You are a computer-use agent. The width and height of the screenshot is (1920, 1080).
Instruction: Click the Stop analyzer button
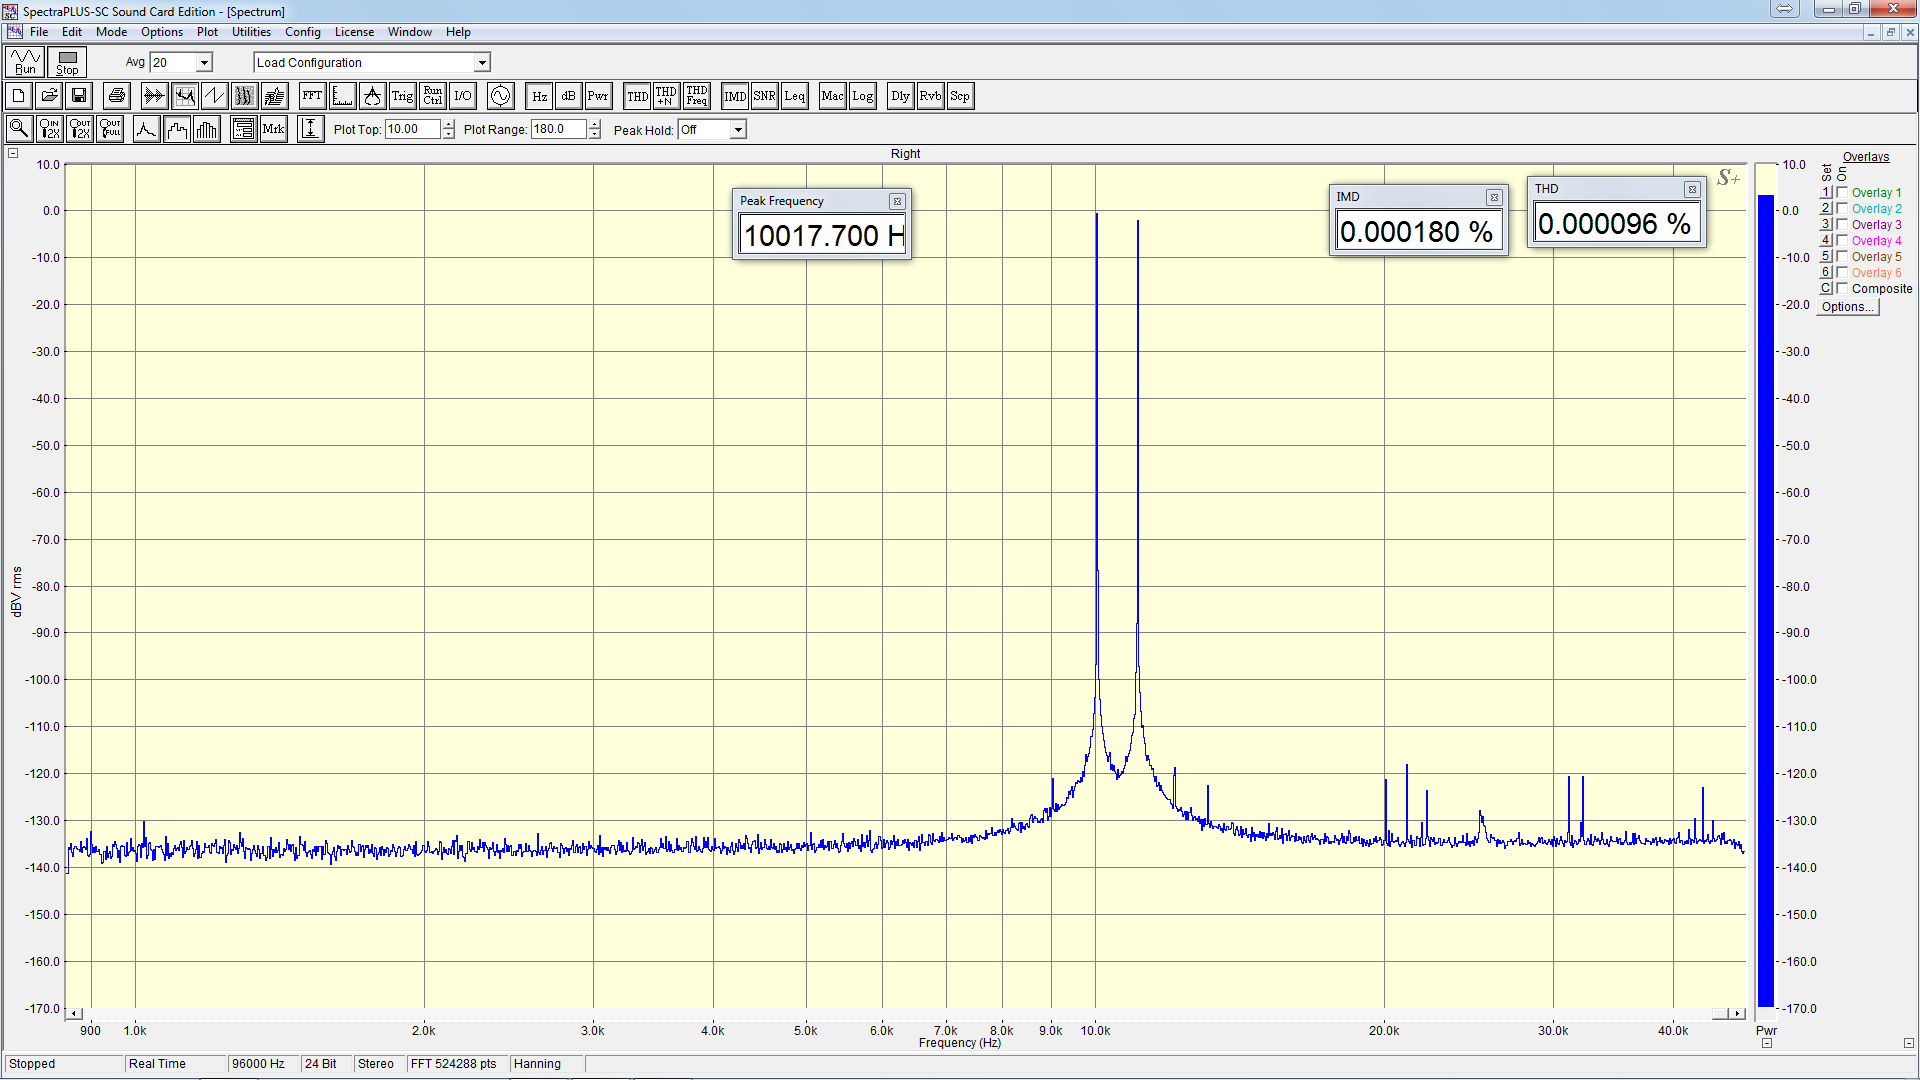point(67,62)
